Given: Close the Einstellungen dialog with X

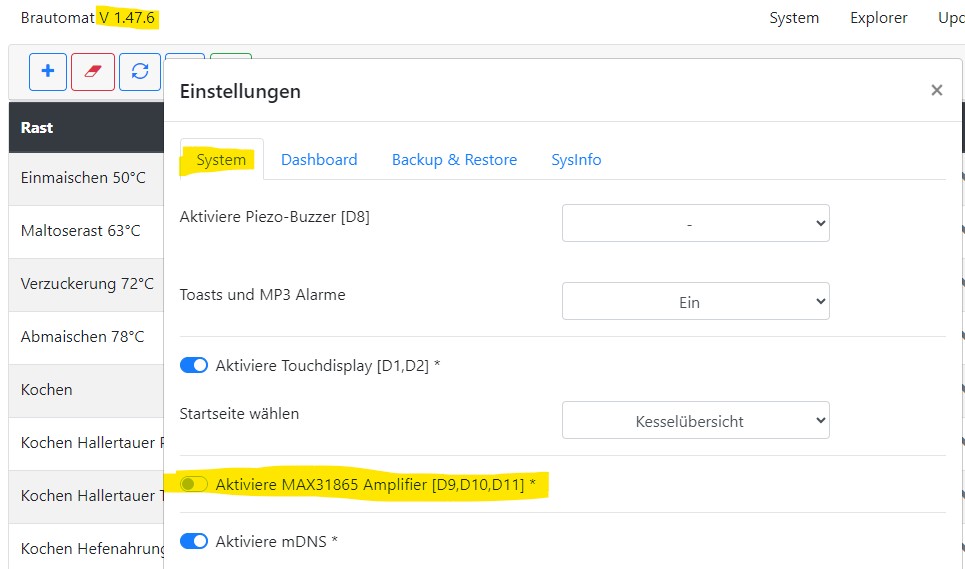Looking at the screenshot, I should 936,91.
